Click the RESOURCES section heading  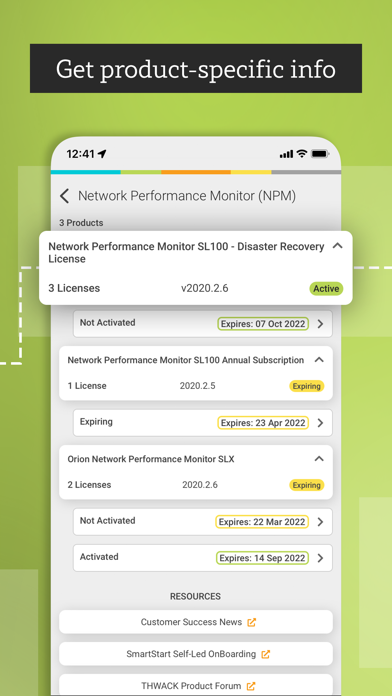[x=195, y=596]
